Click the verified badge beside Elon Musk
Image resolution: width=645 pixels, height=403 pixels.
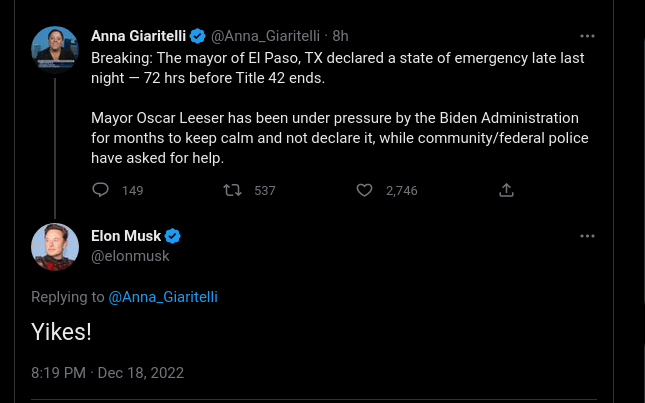[173, 236]
